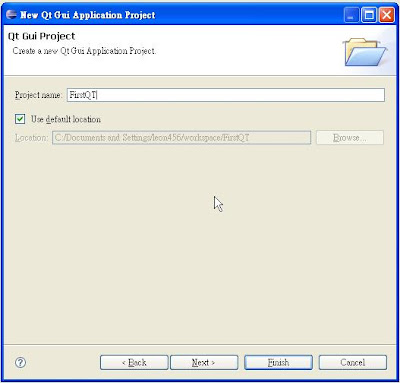Uncheck the Use default location checkbox
The image size is (400, 383).
(x=20, y=119)
